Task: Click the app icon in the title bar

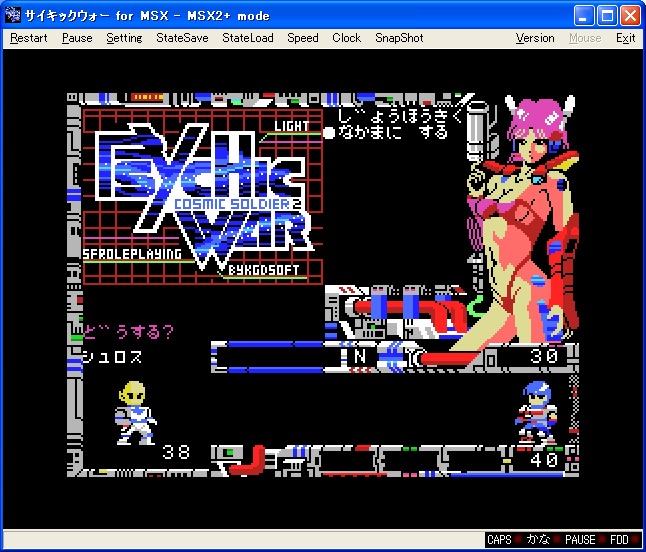Action: coord(12,15)
